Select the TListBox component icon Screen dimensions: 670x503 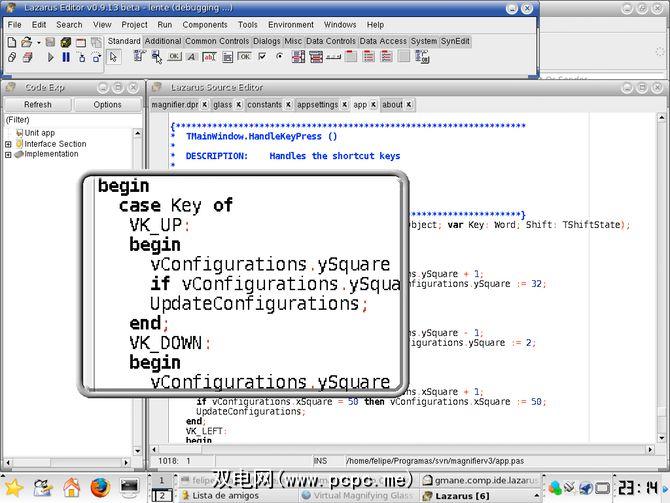298,56
